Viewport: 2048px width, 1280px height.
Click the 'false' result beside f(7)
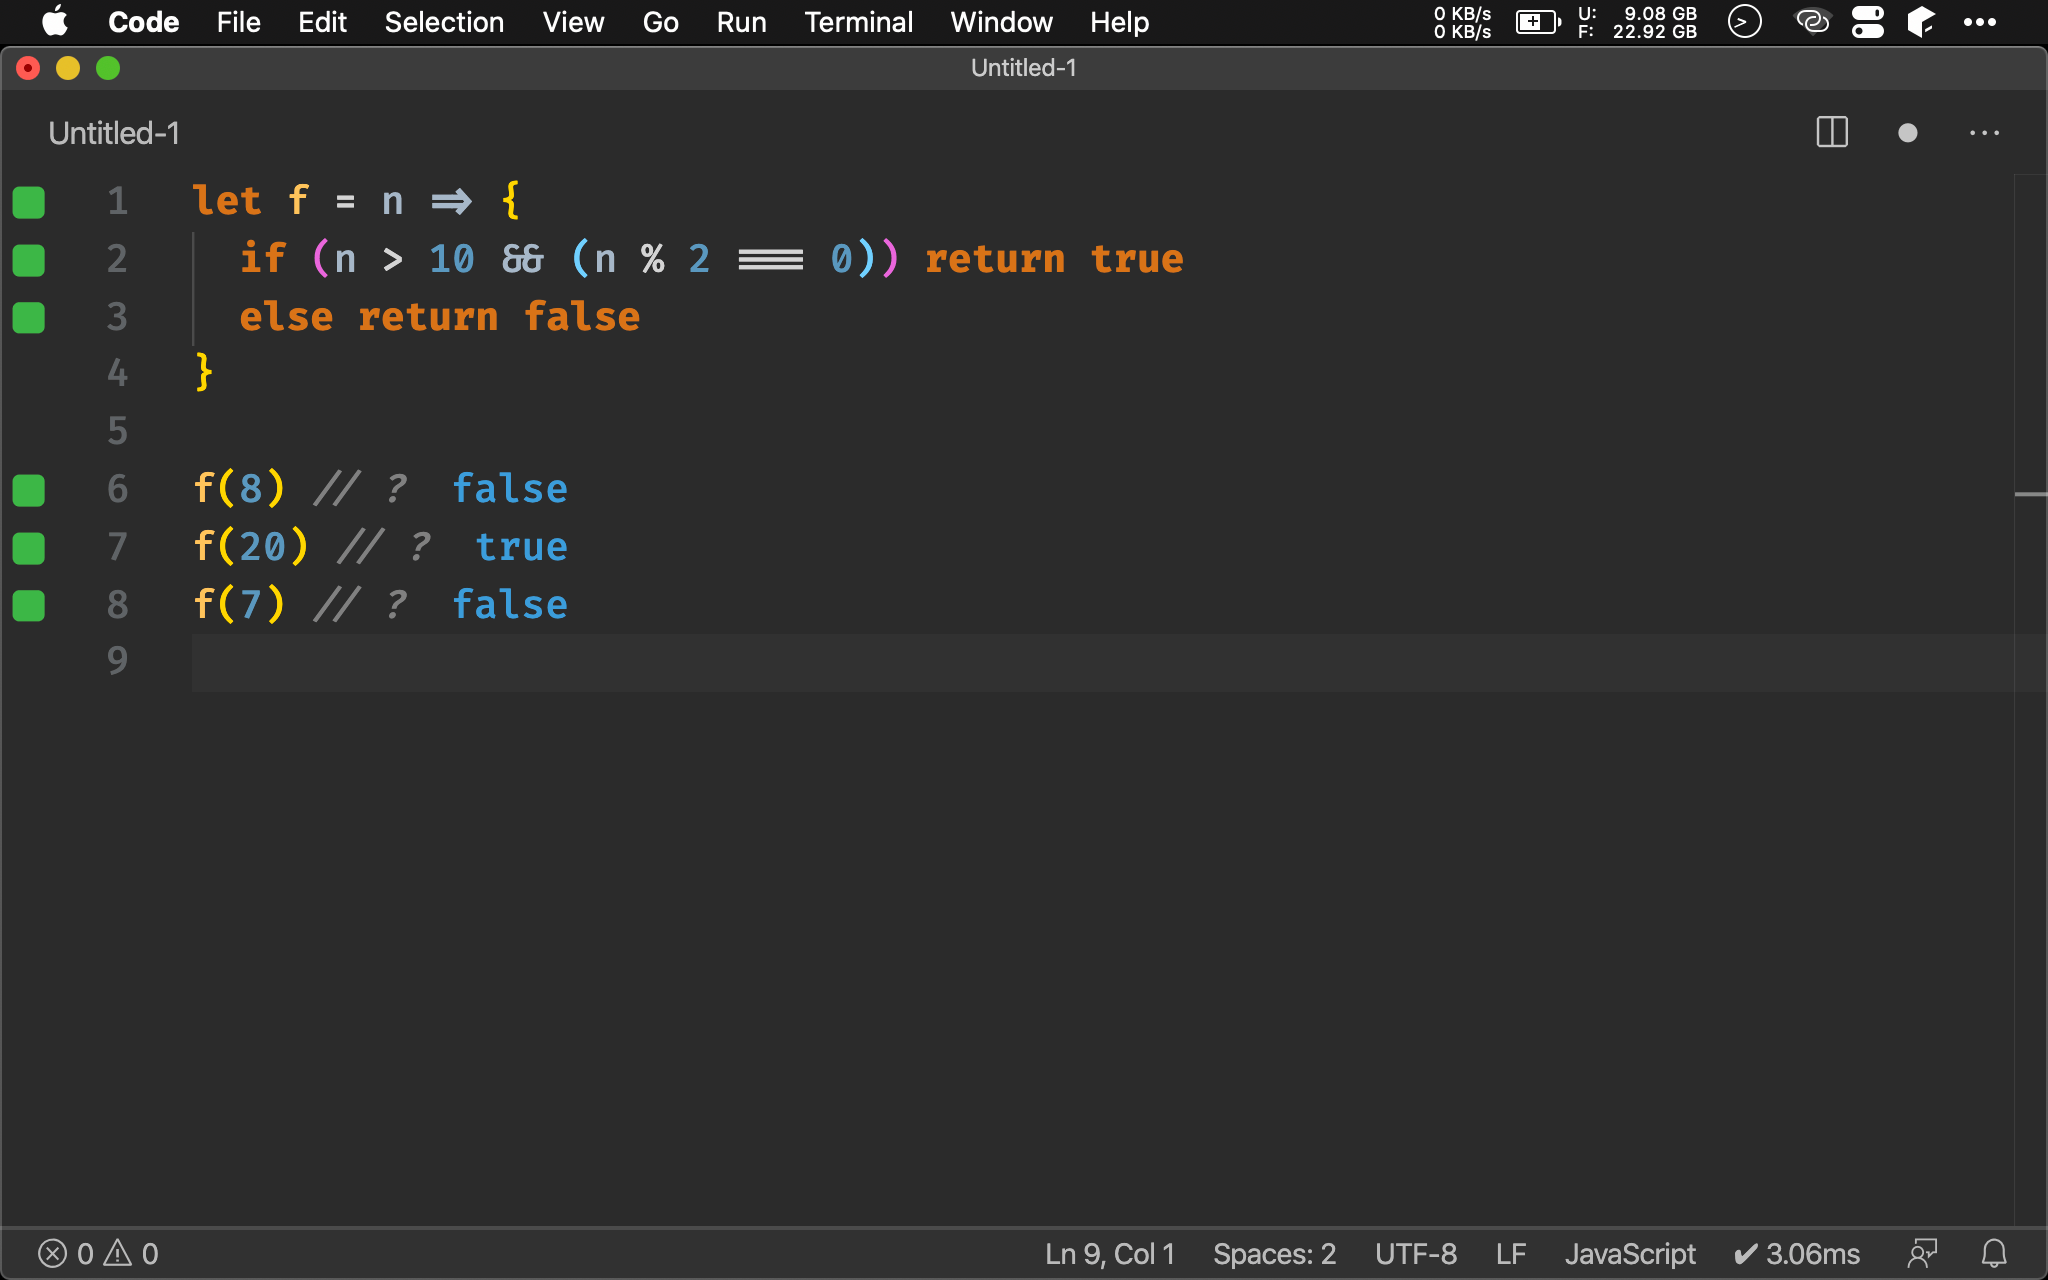coord(510,604)
